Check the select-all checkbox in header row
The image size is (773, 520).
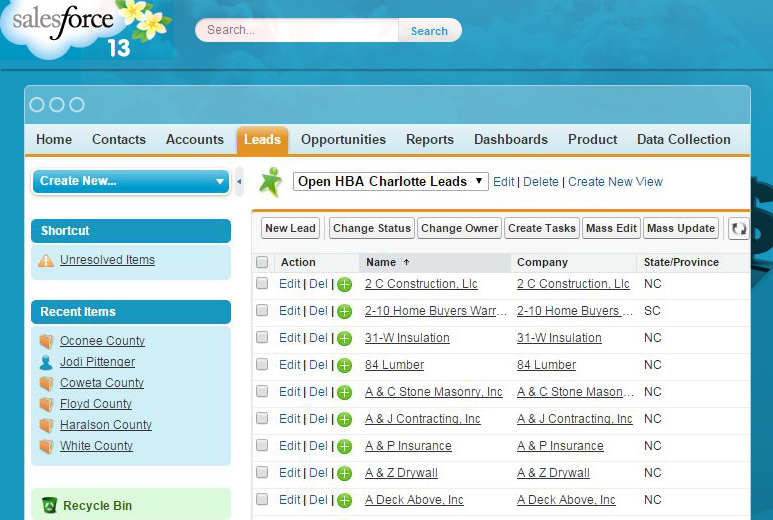[x=262, y=262]
